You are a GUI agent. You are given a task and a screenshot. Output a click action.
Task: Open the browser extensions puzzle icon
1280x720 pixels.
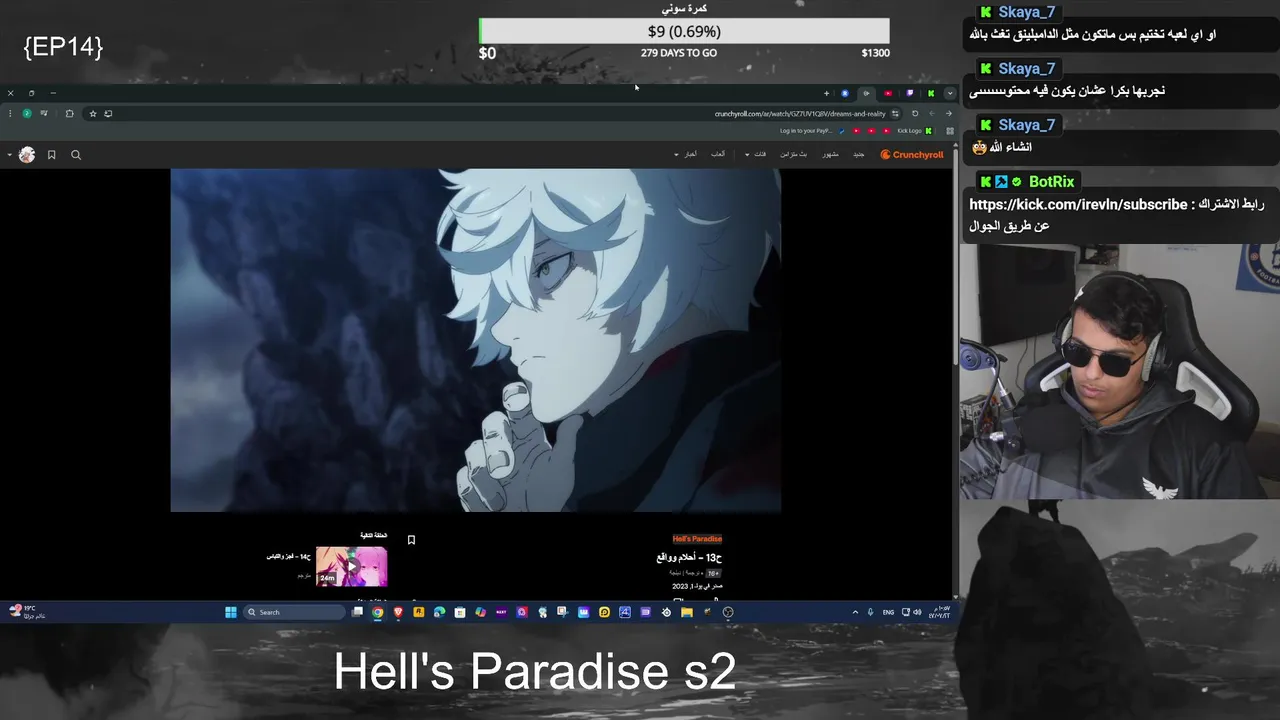69,113
